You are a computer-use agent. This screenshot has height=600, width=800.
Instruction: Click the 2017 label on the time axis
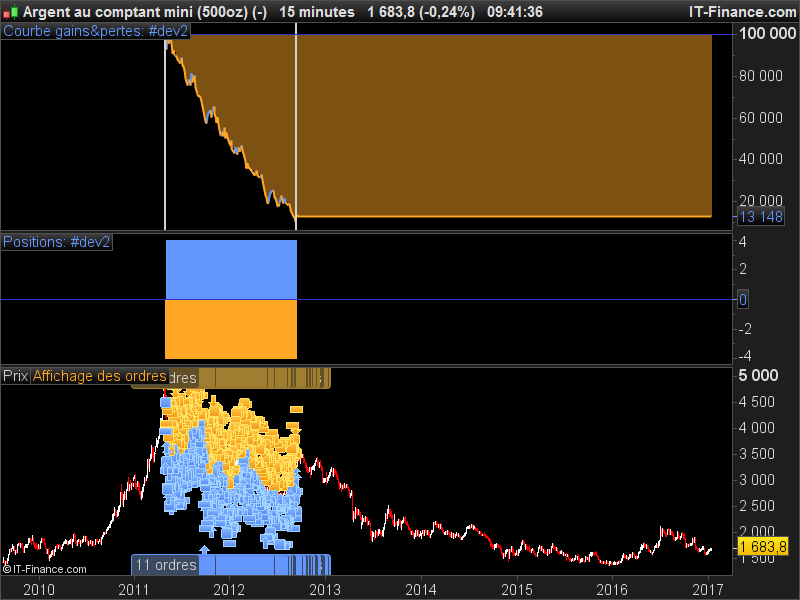[708, 590]
